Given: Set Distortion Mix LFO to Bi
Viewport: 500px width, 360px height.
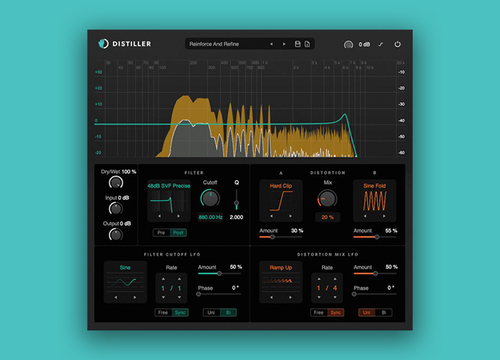Looking at the screenshot, I should tap(384, 312).
